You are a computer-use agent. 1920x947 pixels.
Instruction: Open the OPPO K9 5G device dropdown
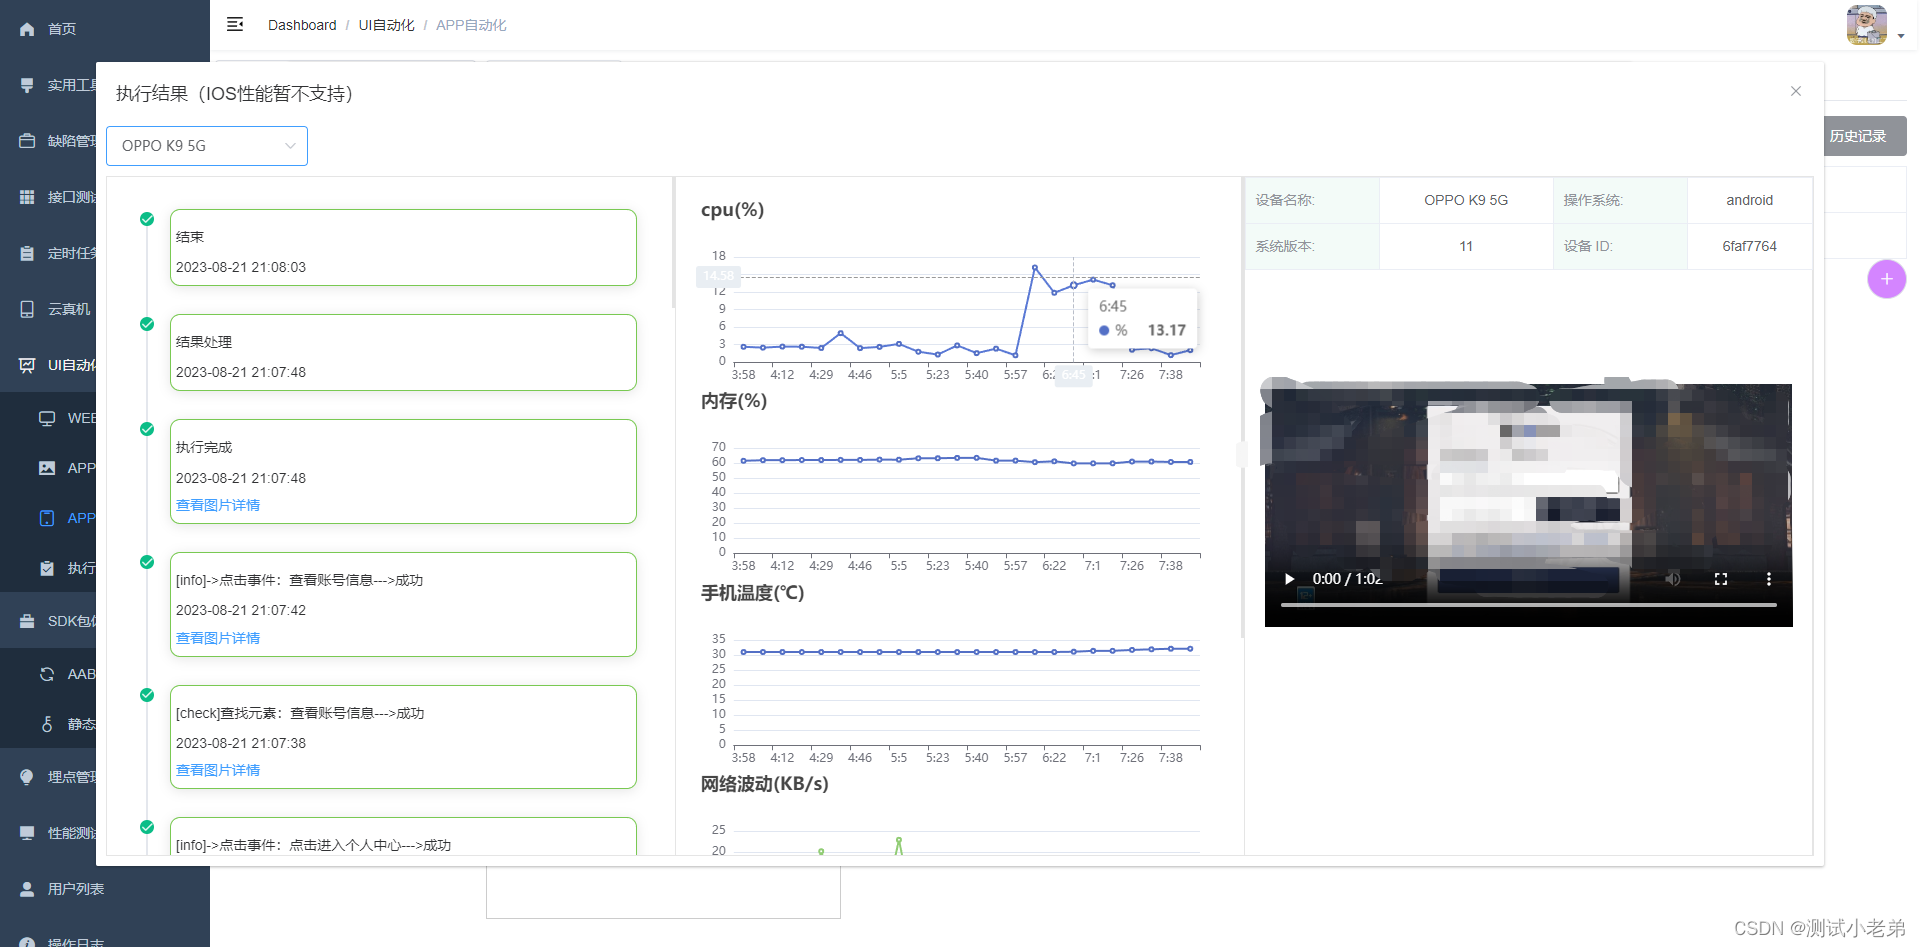click(206, 145)
